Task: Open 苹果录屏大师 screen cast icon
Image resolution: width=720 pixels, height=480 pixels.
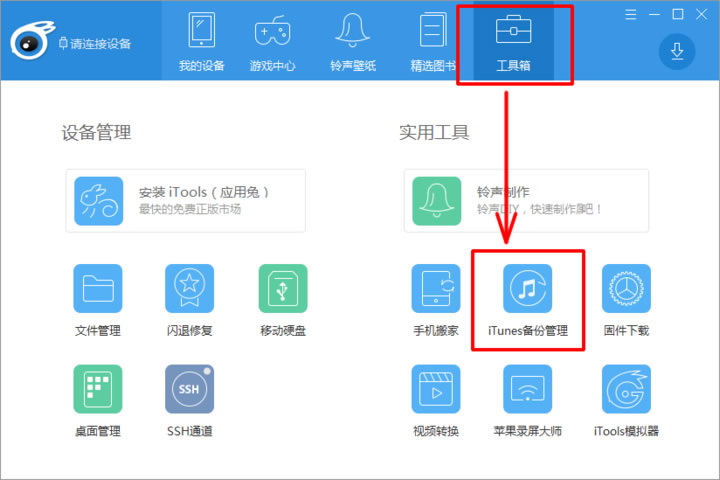Action: 528,389
